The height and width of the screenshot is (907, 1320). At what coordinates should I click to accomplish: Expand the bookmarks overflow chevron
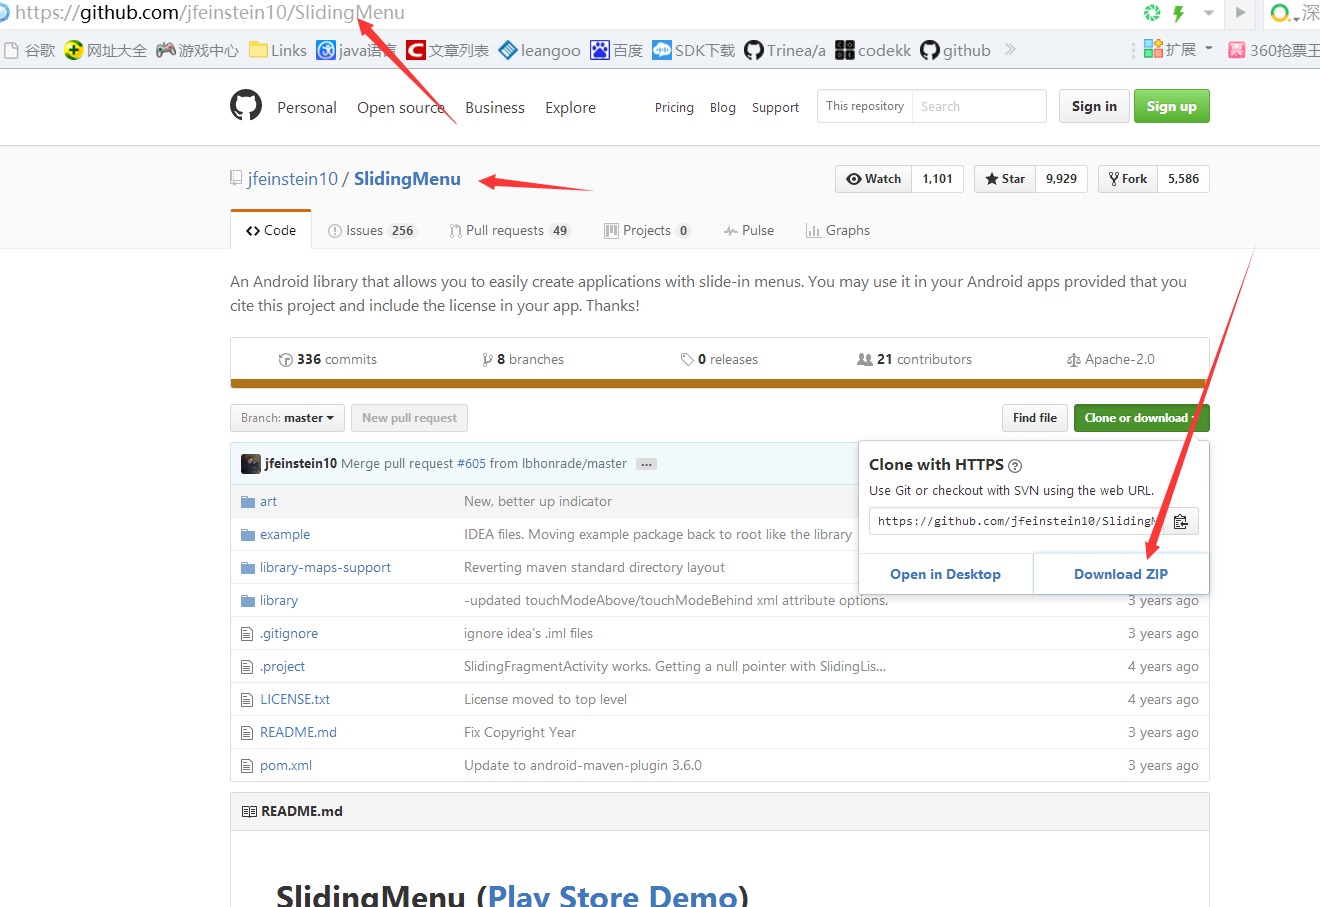tap(1010, 49)
